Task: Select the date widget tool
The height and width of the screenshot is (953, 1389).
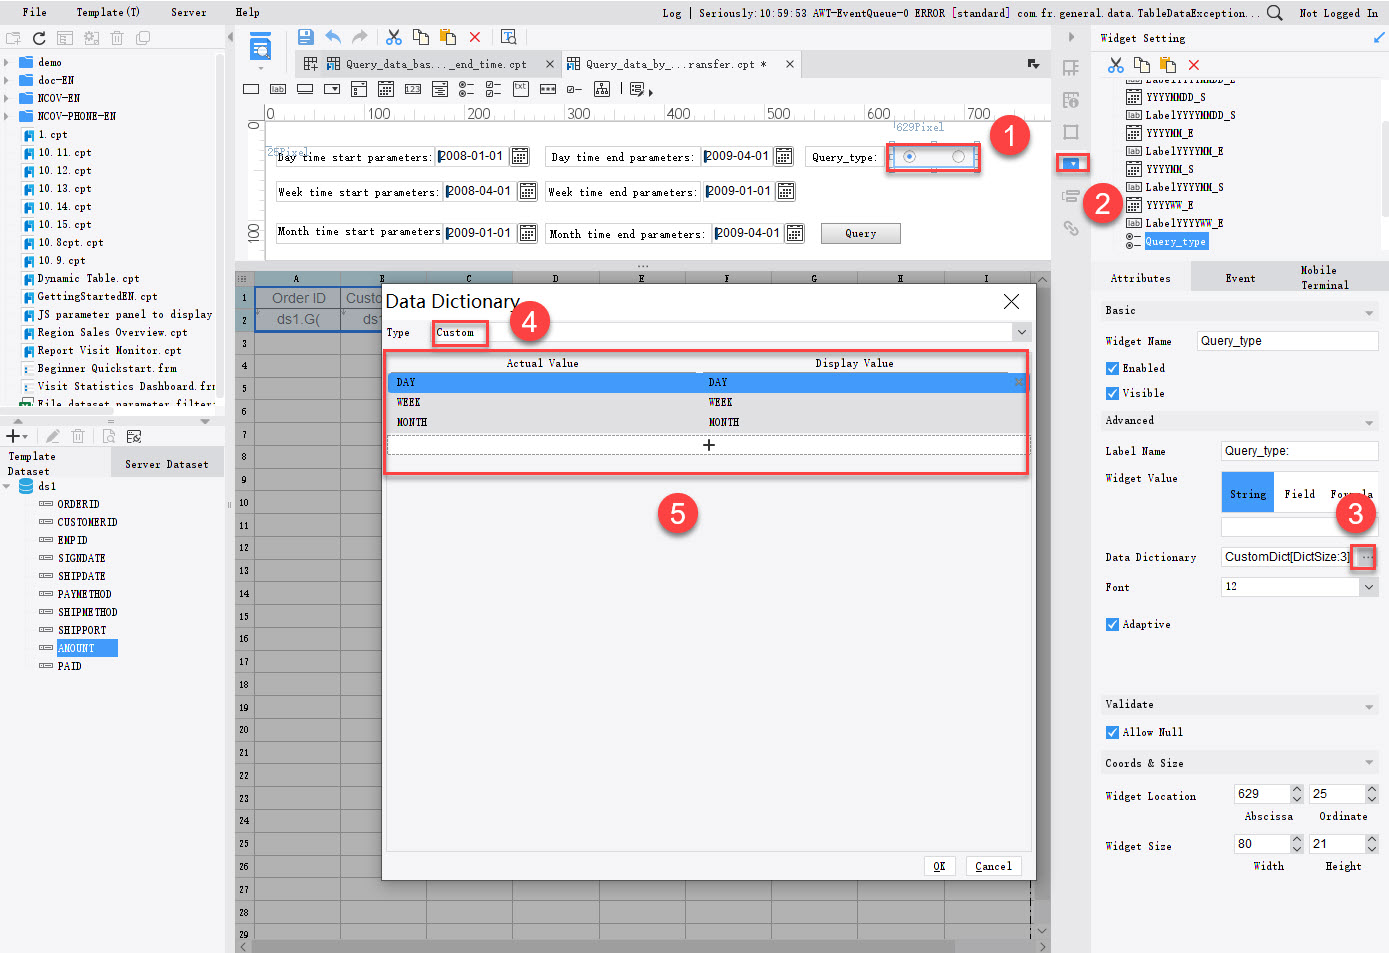Action: (x=386, y=89)
